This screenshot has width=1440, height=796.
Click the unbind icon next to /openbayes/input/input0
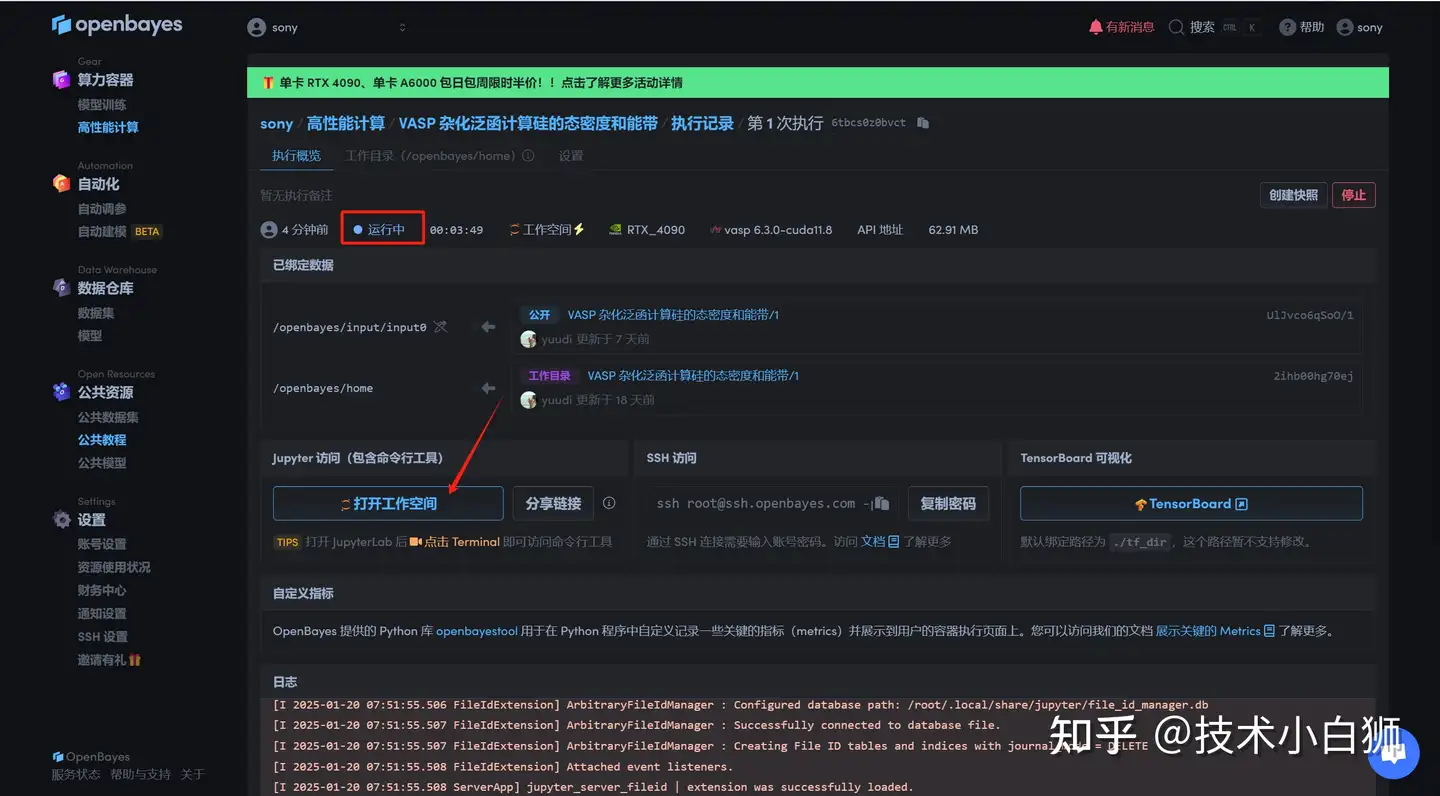pos(440,327)
